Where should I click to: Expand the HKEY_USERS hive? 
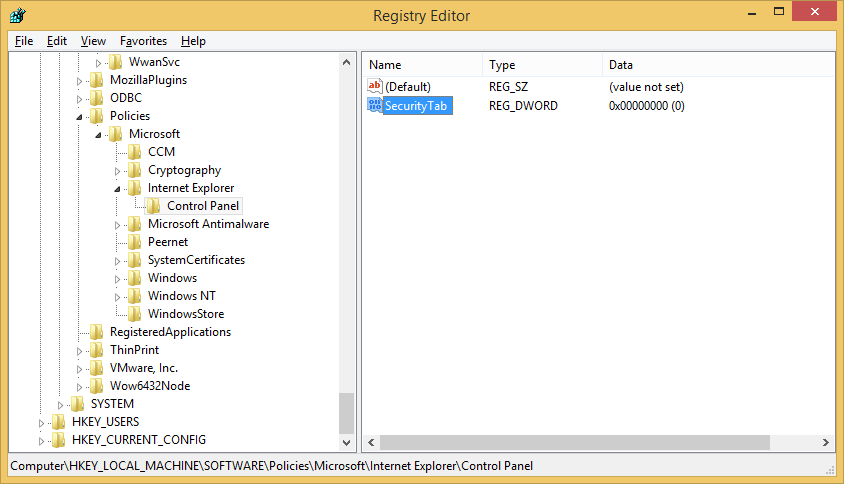click(x=41, y=423)
